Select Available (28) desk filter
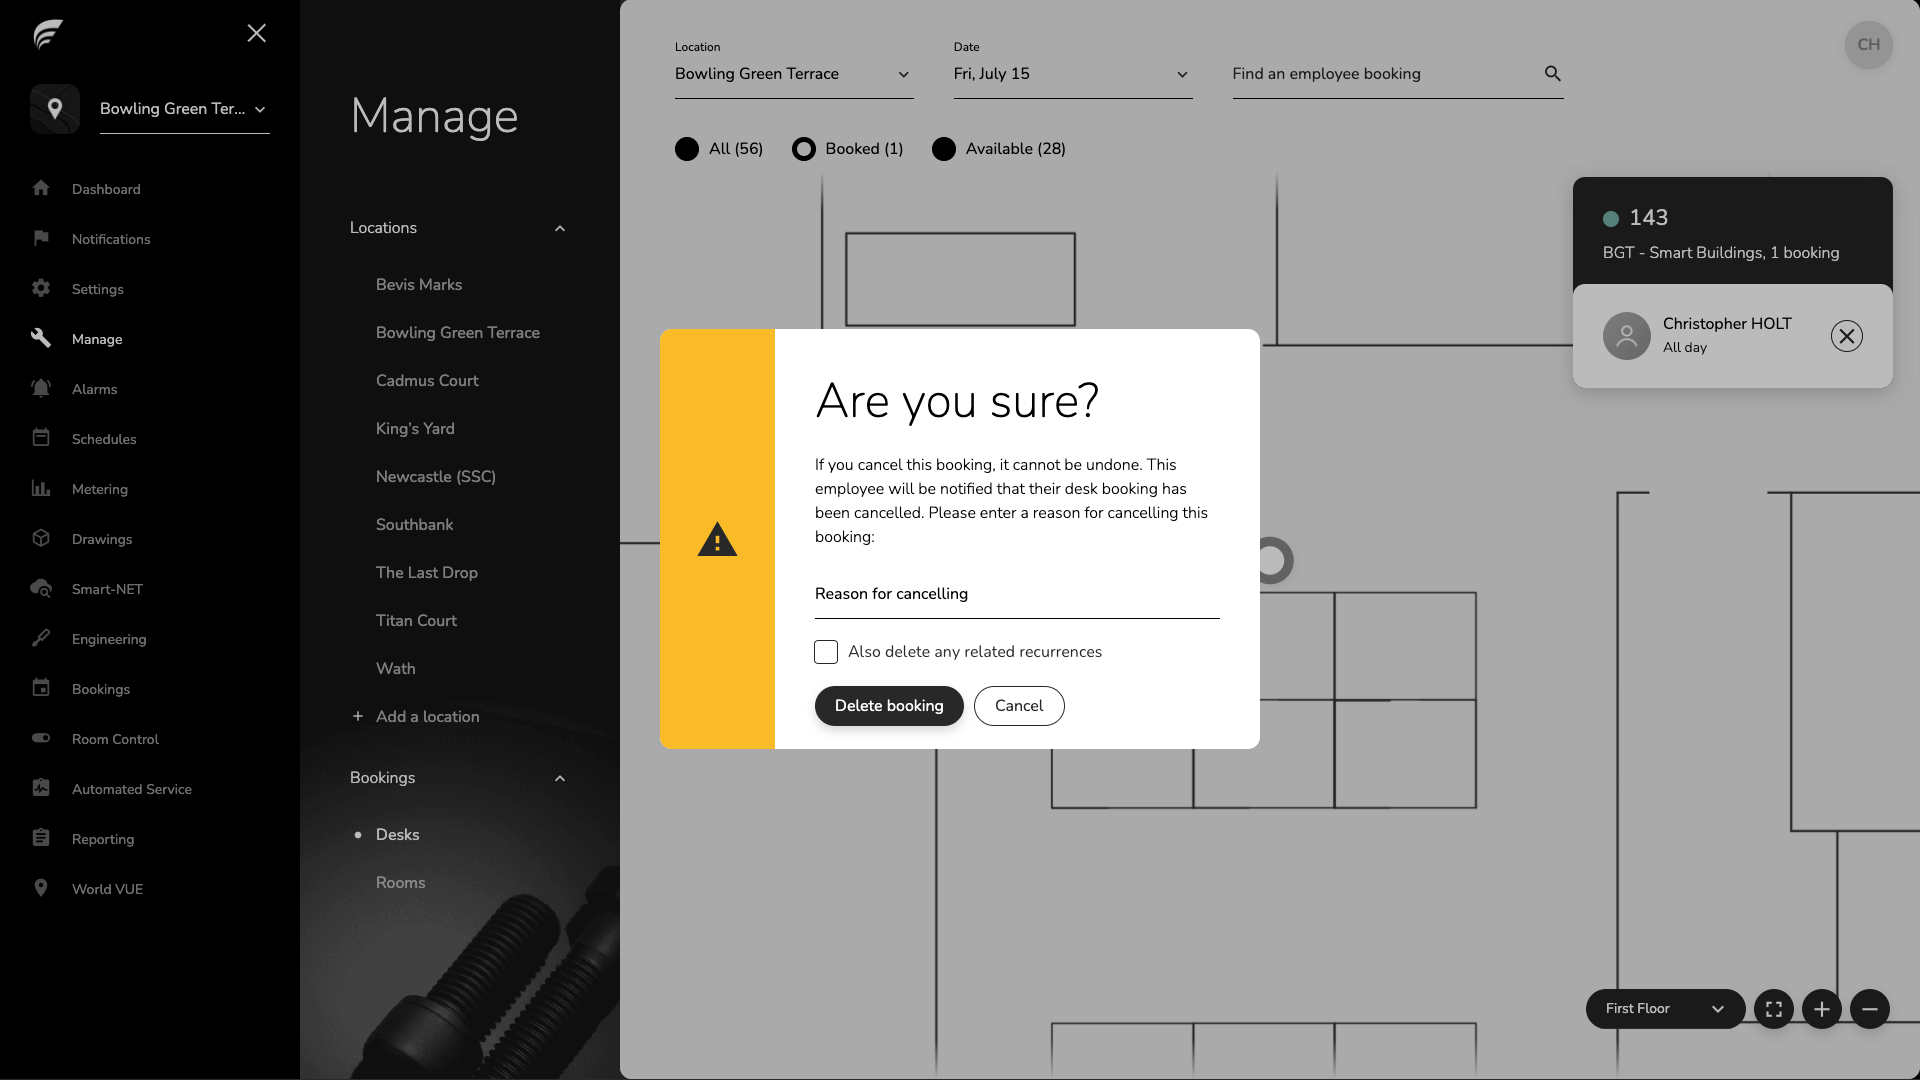Viewport: 1920px width, 1080px height. coord(999,149)
